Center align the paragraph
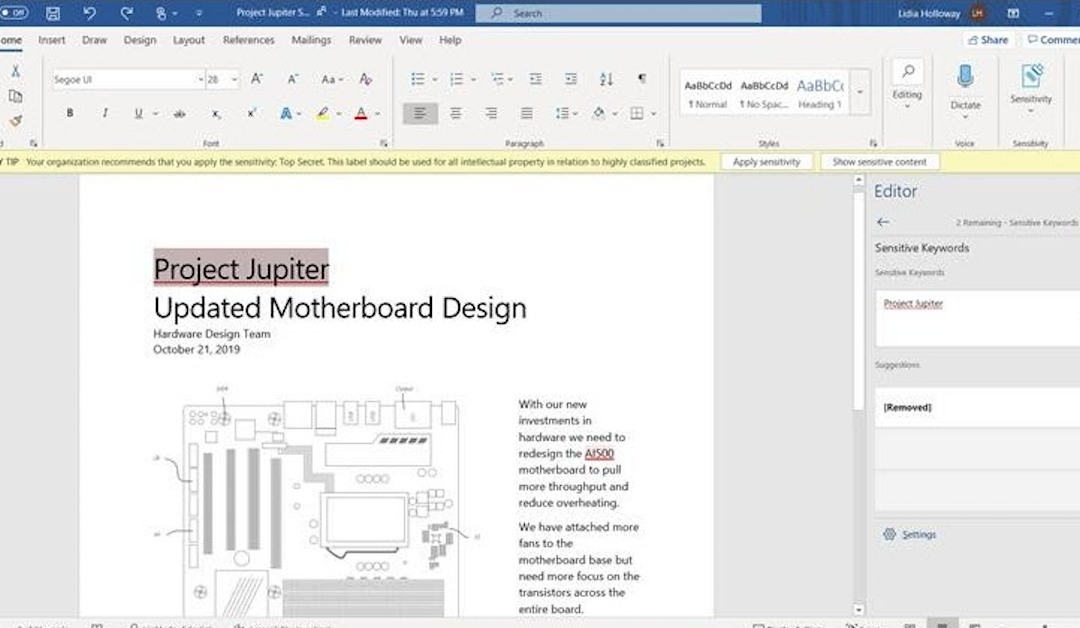 455,113
